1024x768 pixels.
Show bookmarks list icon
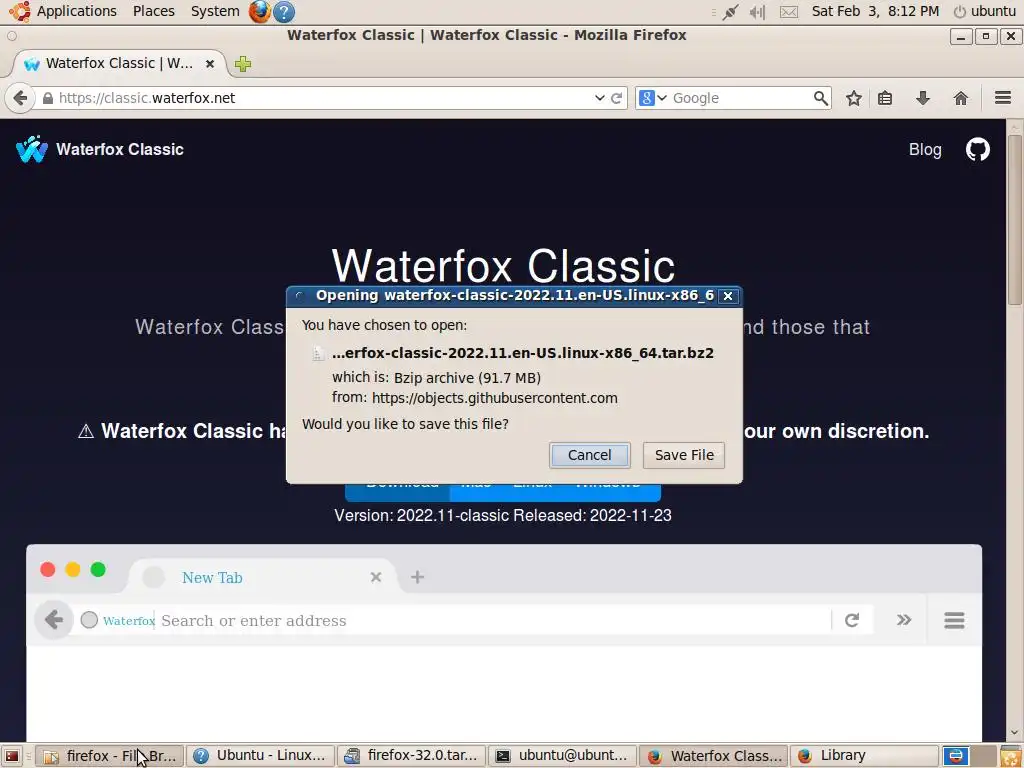click(x=885, y=99)
